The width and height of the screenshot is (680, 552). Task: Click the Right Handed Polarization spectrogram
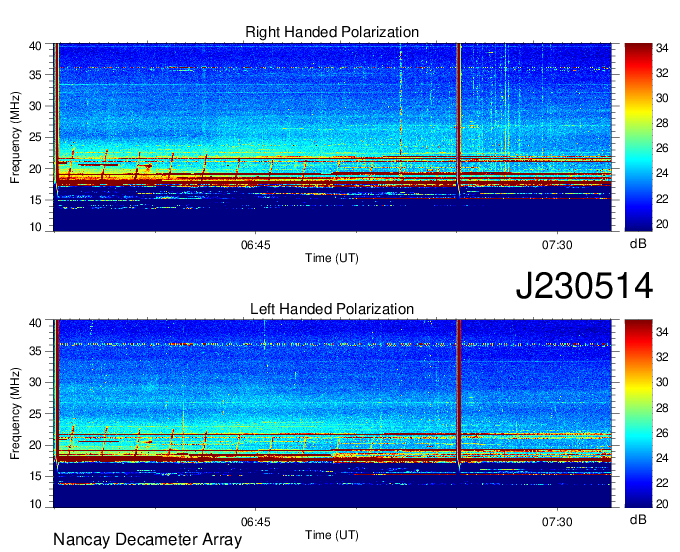coord(333,137)
